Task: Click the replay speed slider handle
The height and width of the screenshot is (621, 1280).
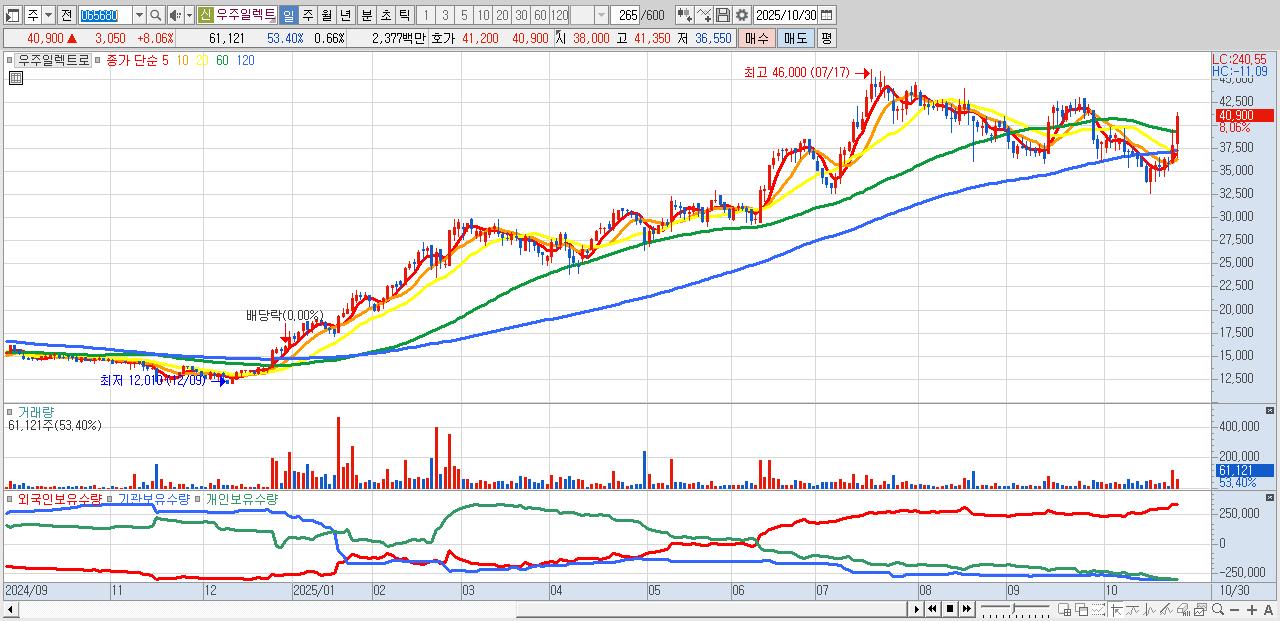Action: click(1014, 609)
